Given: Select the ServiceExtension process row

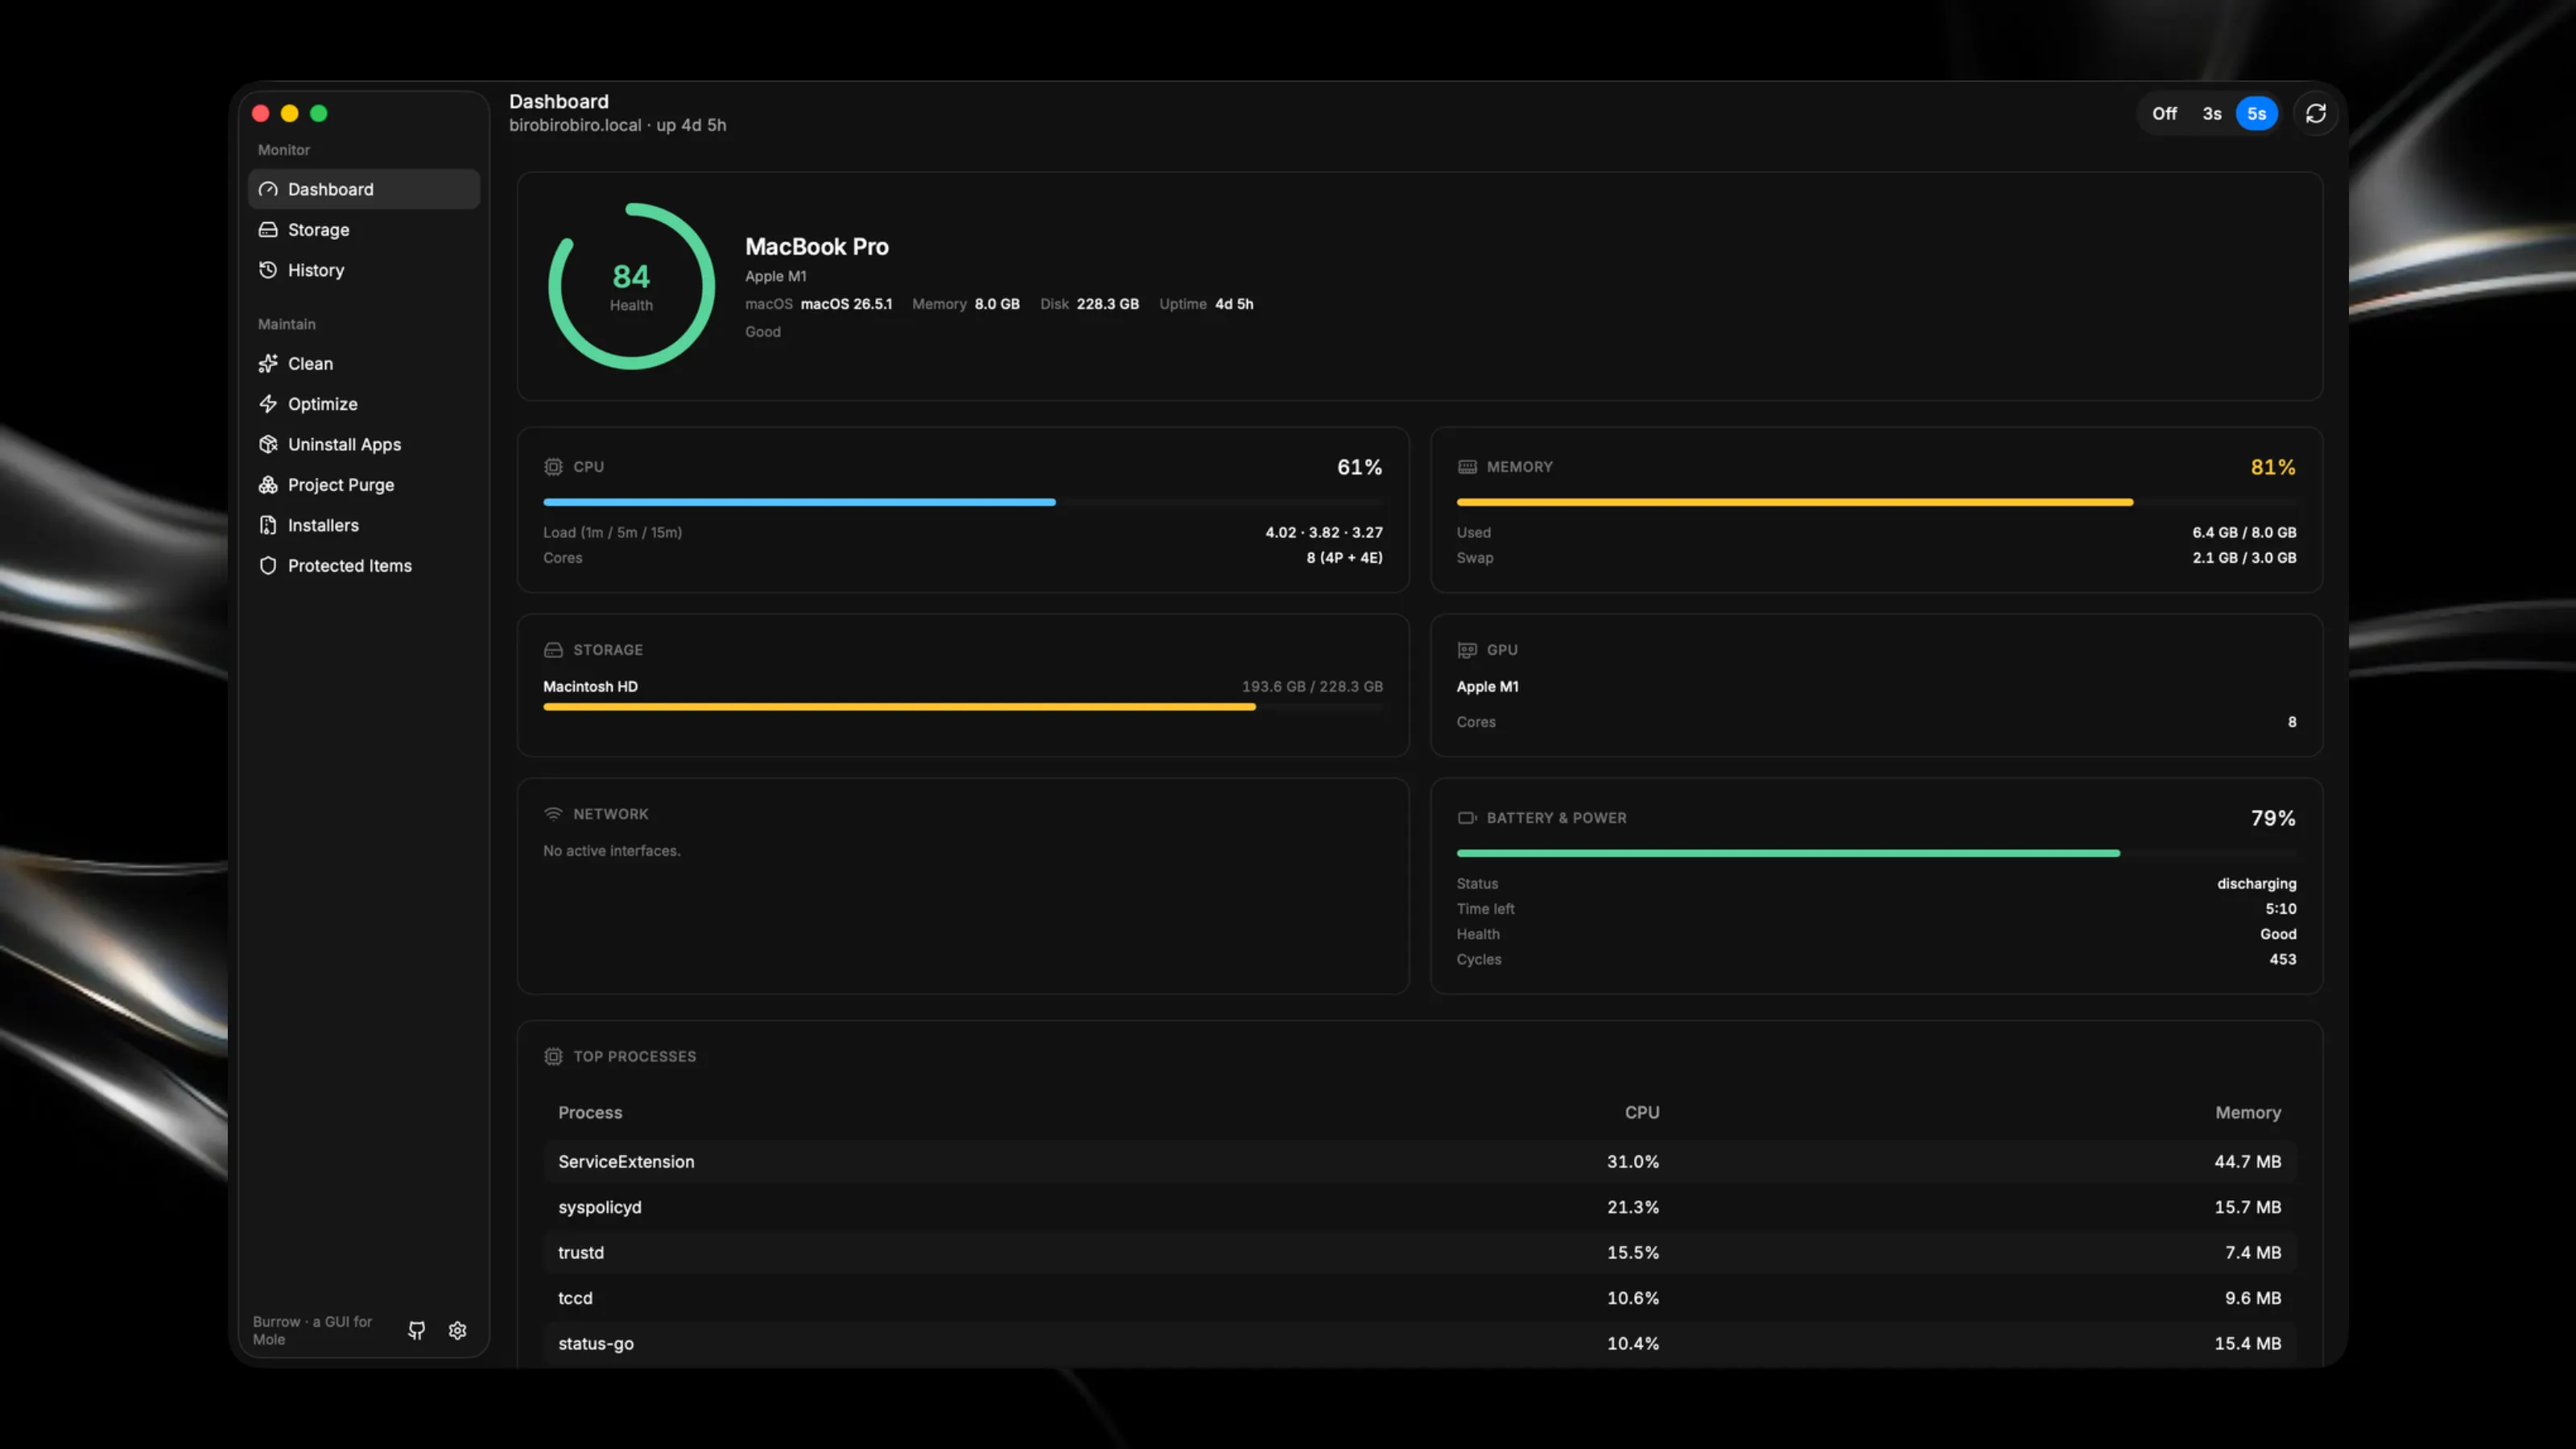Looking at the screenshot, I should (x=1420, y=1161).
